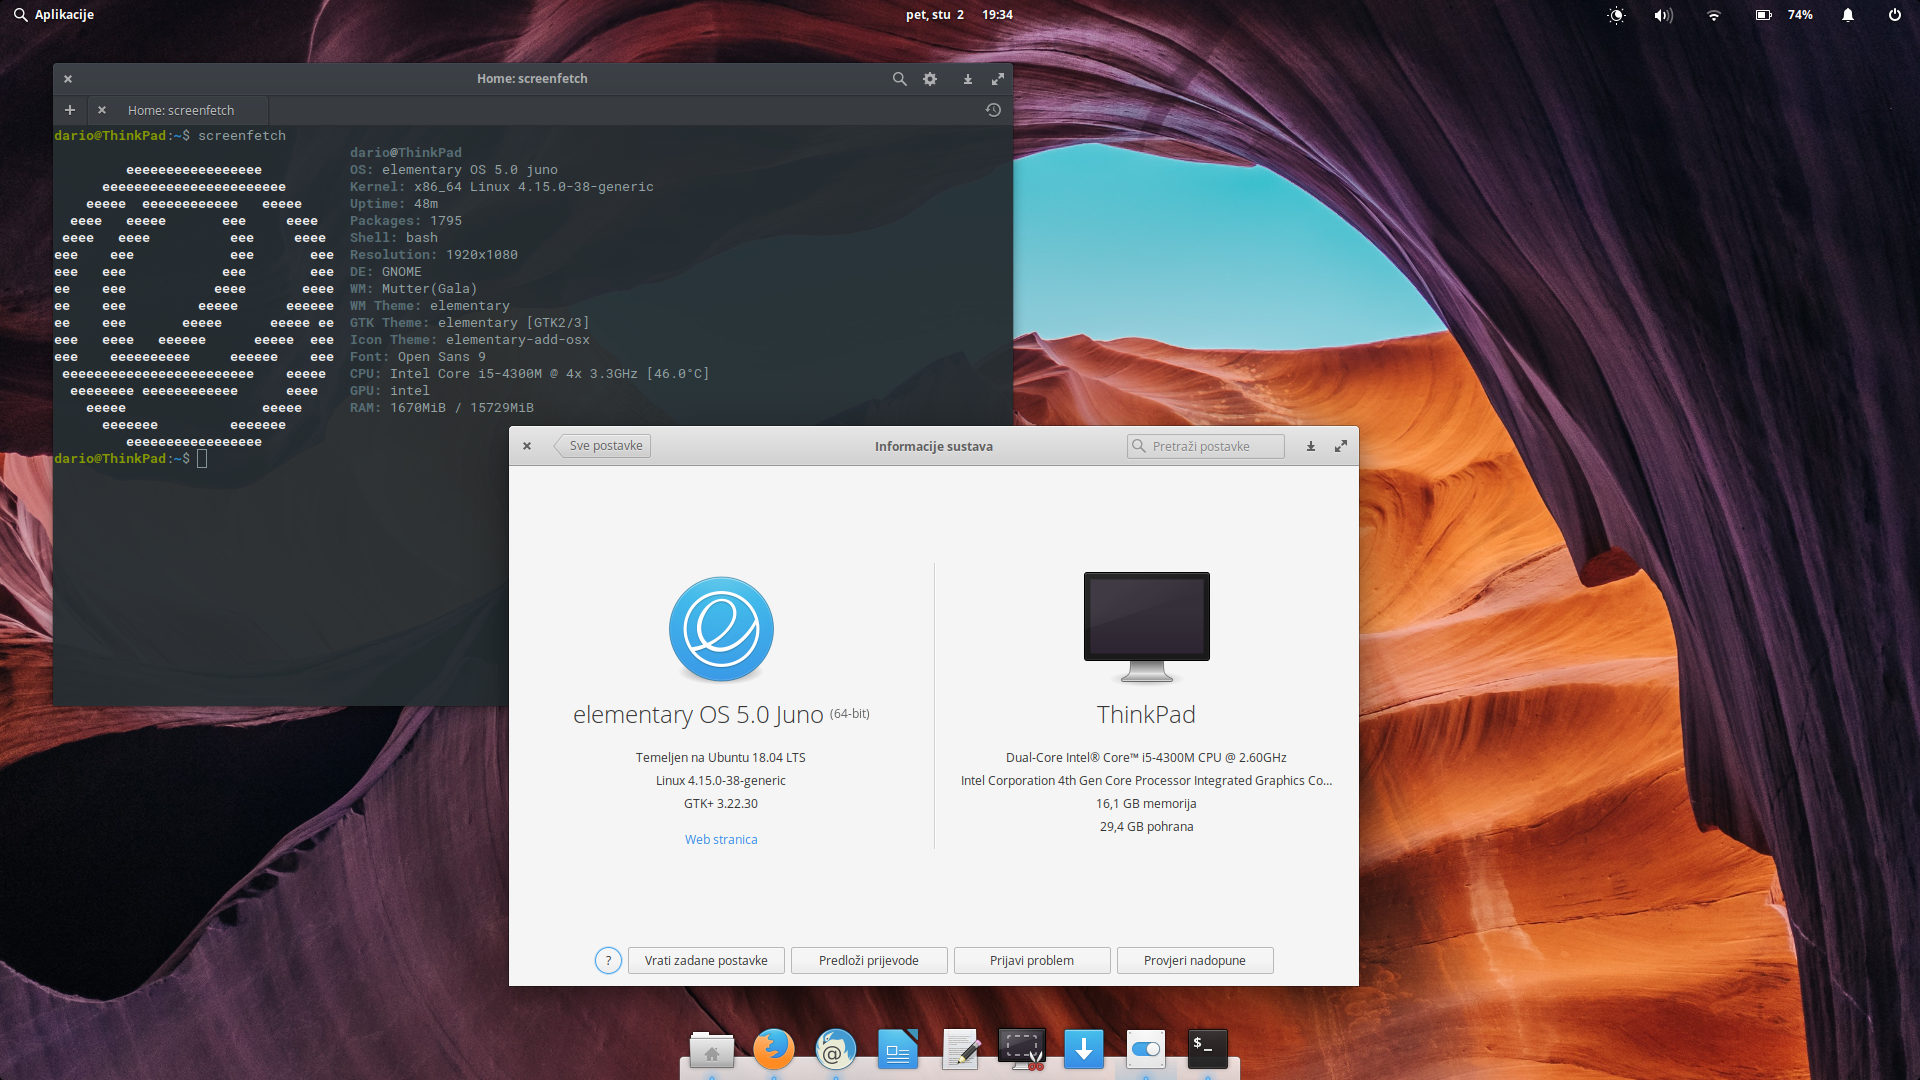1920x1080 pixels.
Task: Launch Firefox from the dock
Action: [774, 1050]
